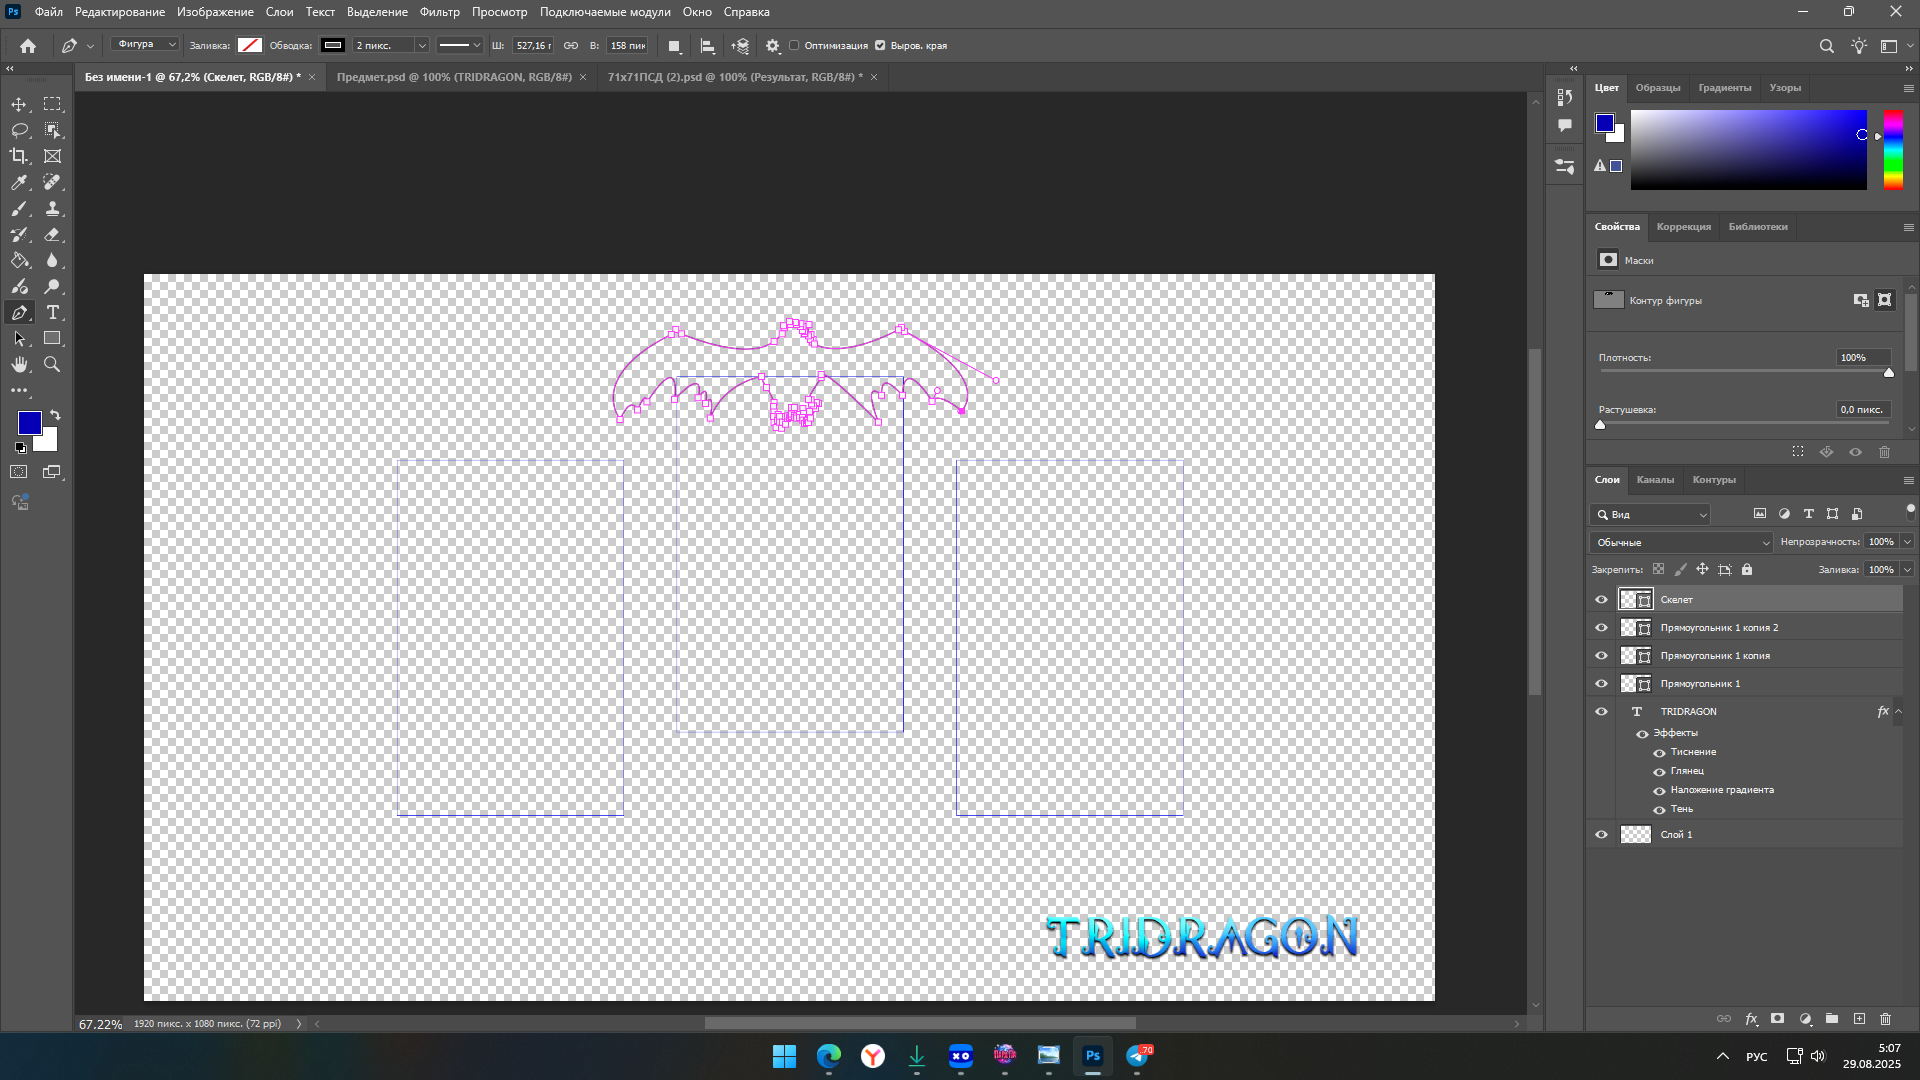Click the stroke width 2 пикс. field

coord(382,46)
